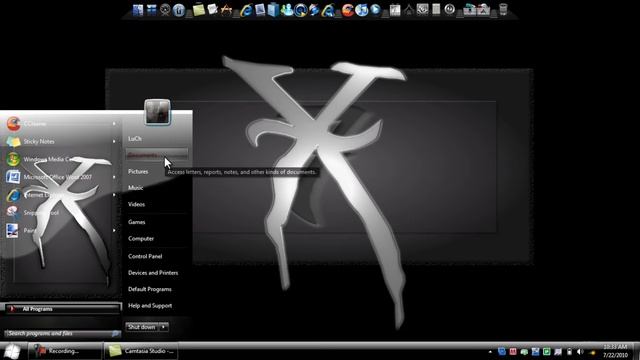
Task: Open the two-people messenger icon in the top dock
Action: point(287,9)
